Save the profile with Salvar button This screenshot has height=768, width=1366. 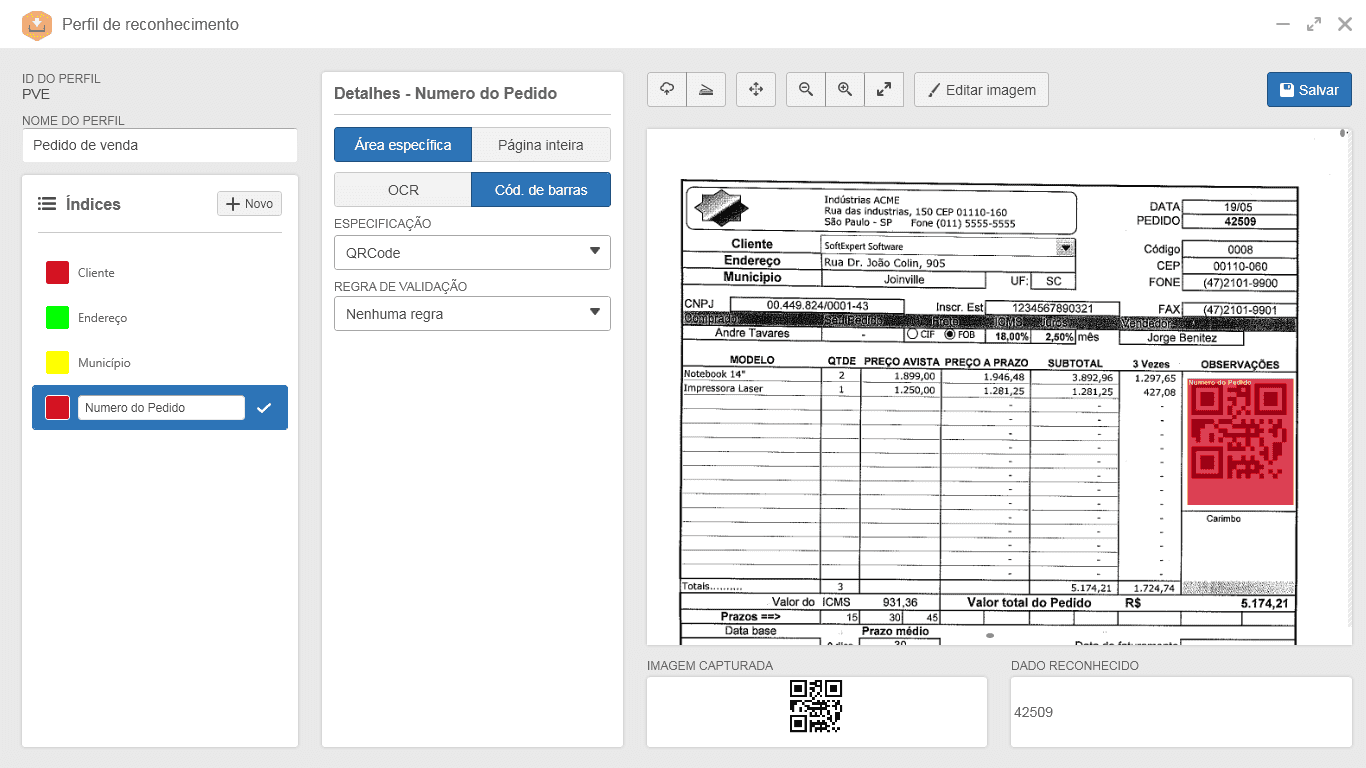[1309, 90]
